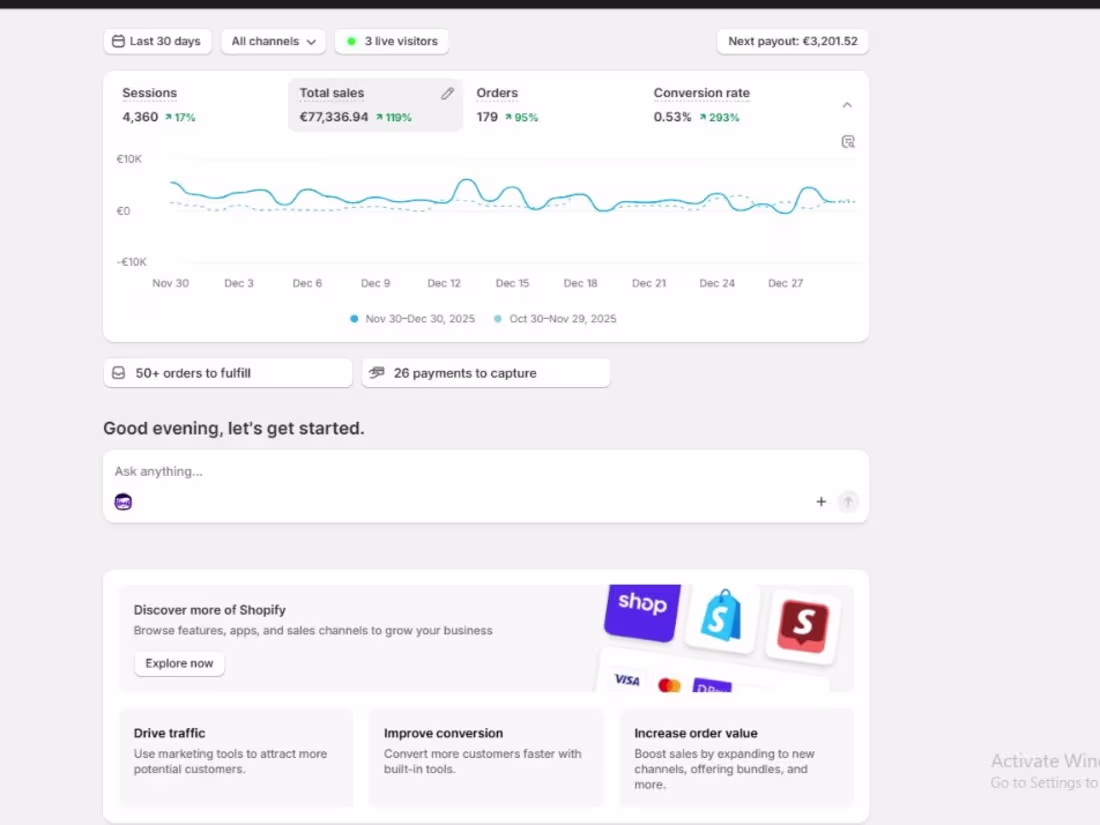Click the blue Shopify bag icon

[x=722, y=617]
